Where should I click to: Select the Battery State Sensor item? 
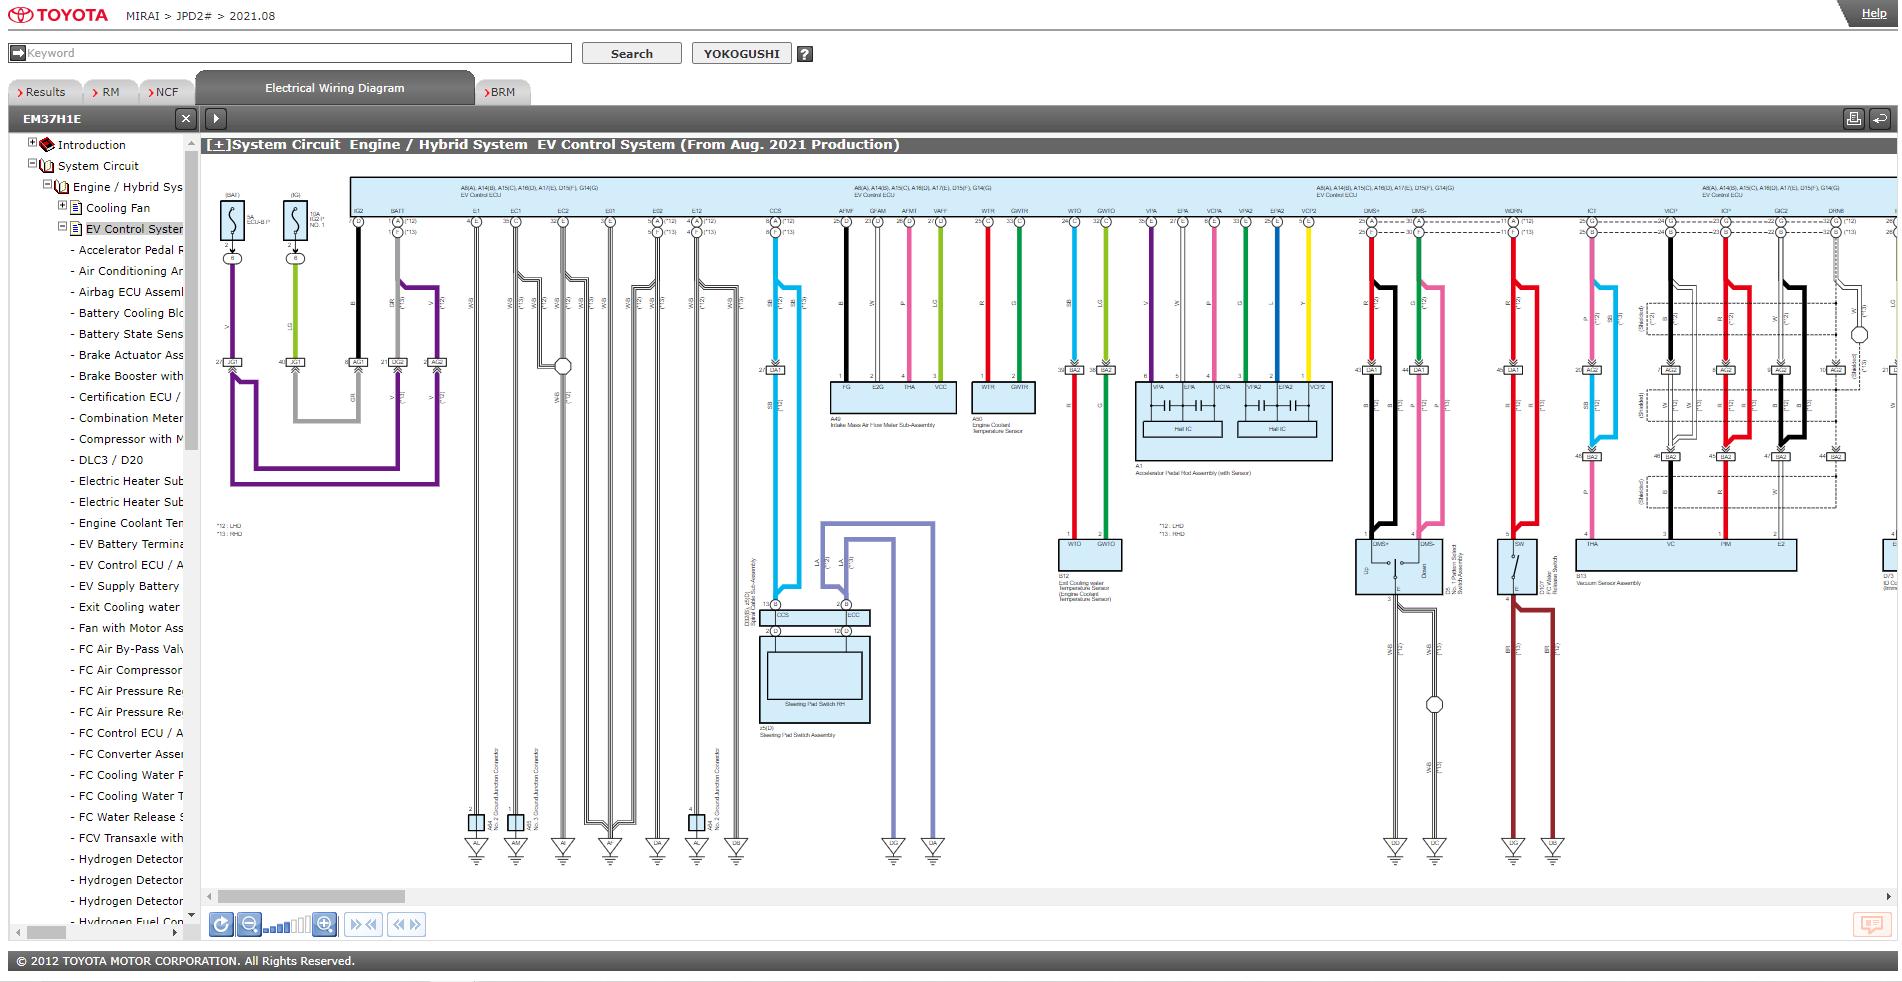(131, 334)
